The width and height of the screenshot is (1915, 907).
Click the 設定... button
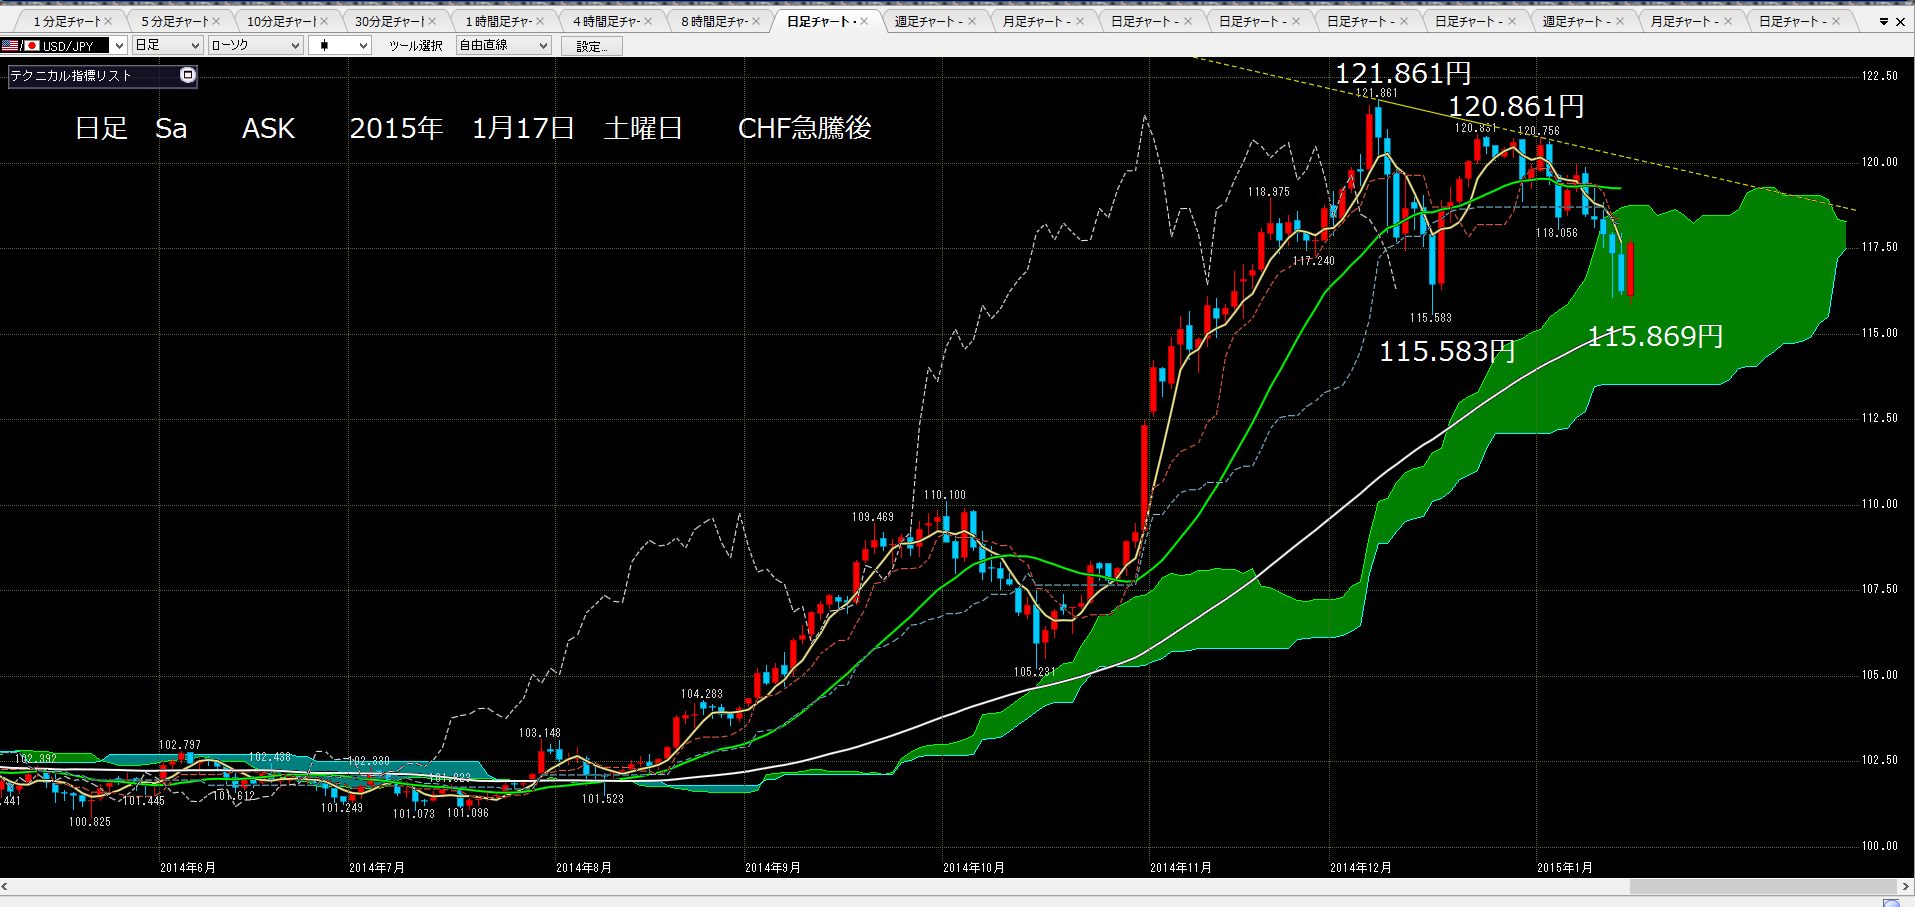tap(592, 46)
